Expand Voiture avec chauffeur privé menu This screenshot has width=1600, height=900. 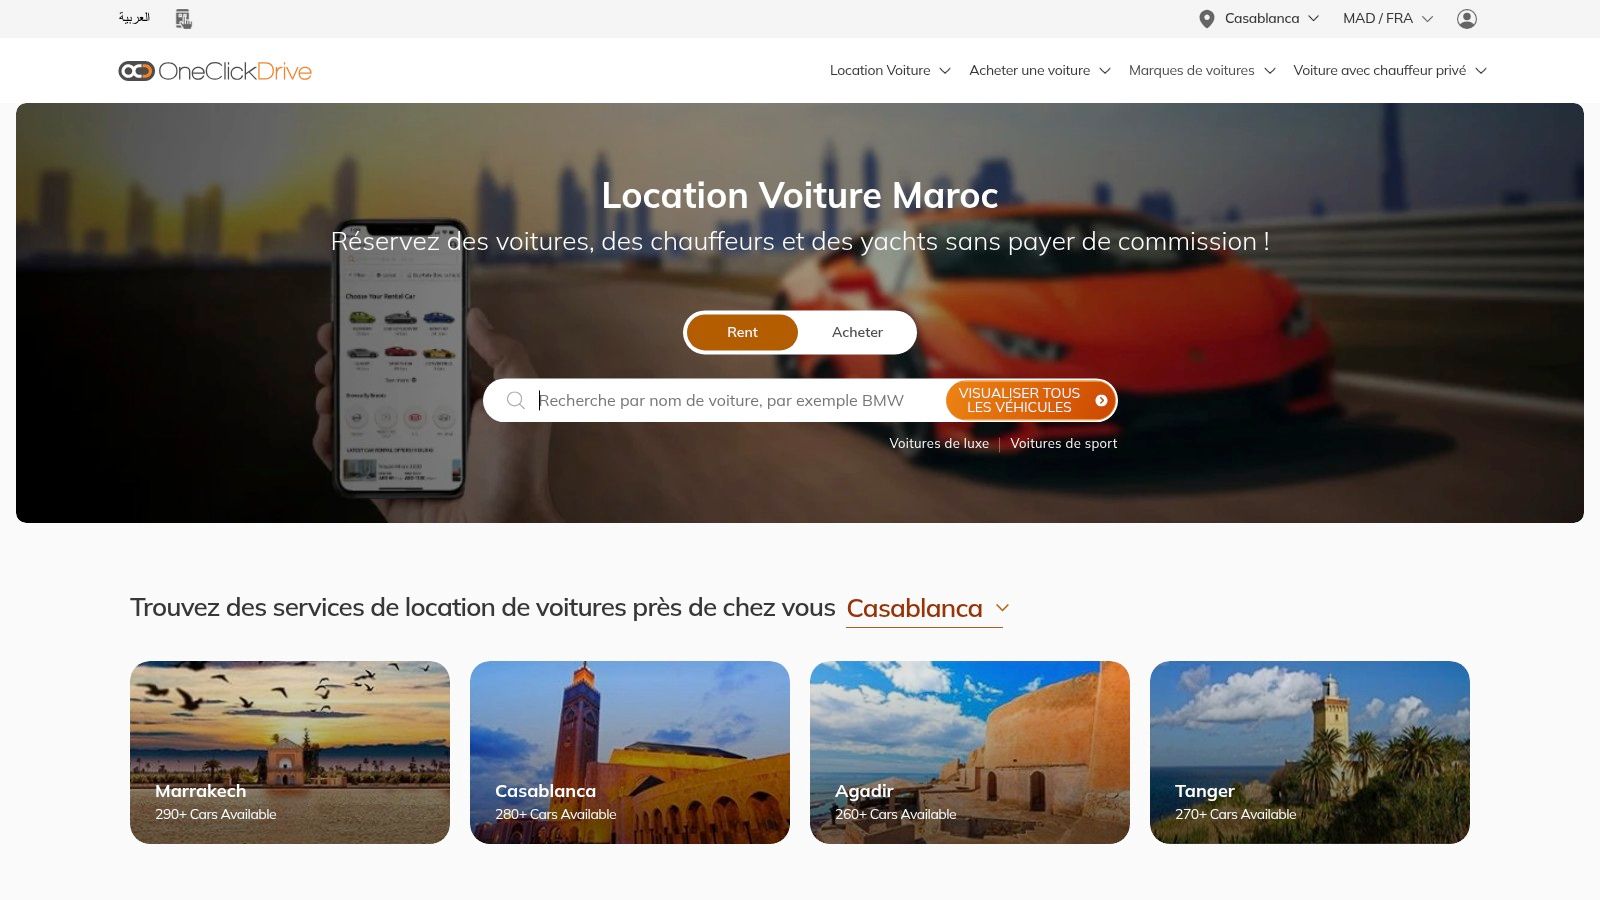coord(1390,70)
